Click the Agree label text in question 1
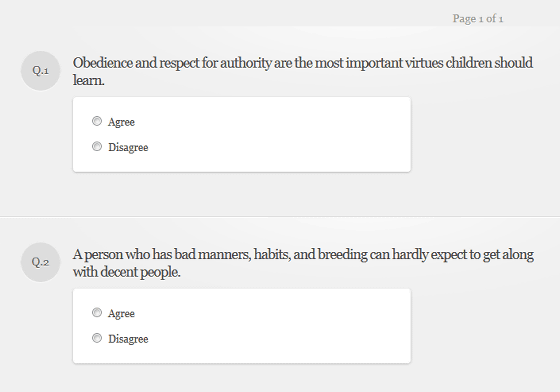Viewport: 560px width, 392px height. (121, 122)
